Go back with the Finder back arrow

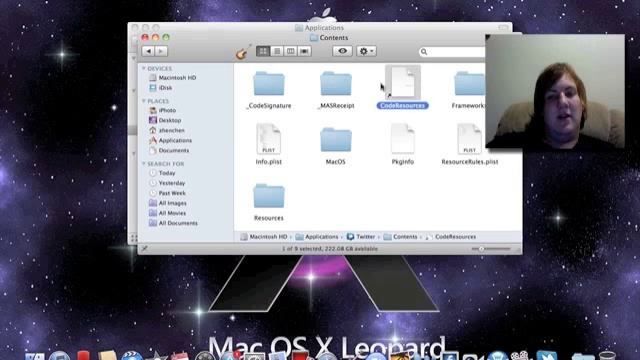coord(148,51)
